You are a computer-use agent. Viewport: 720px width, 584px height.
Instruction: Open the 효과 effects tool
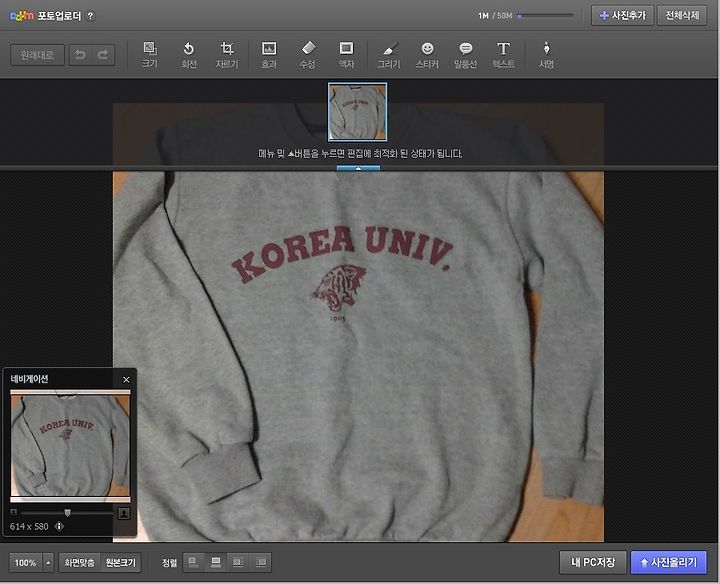click(269, 55)
